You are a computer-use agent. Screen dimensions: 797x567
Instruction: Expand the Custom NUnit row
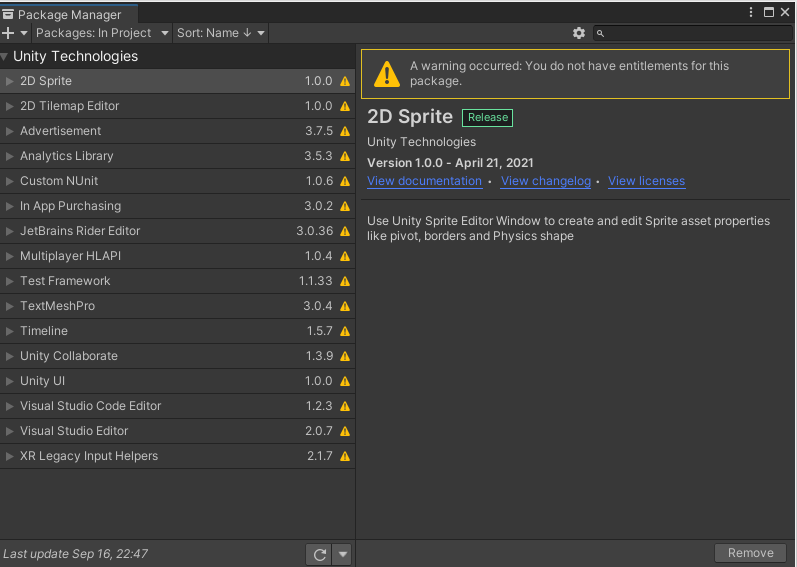[x=9, y=181]
